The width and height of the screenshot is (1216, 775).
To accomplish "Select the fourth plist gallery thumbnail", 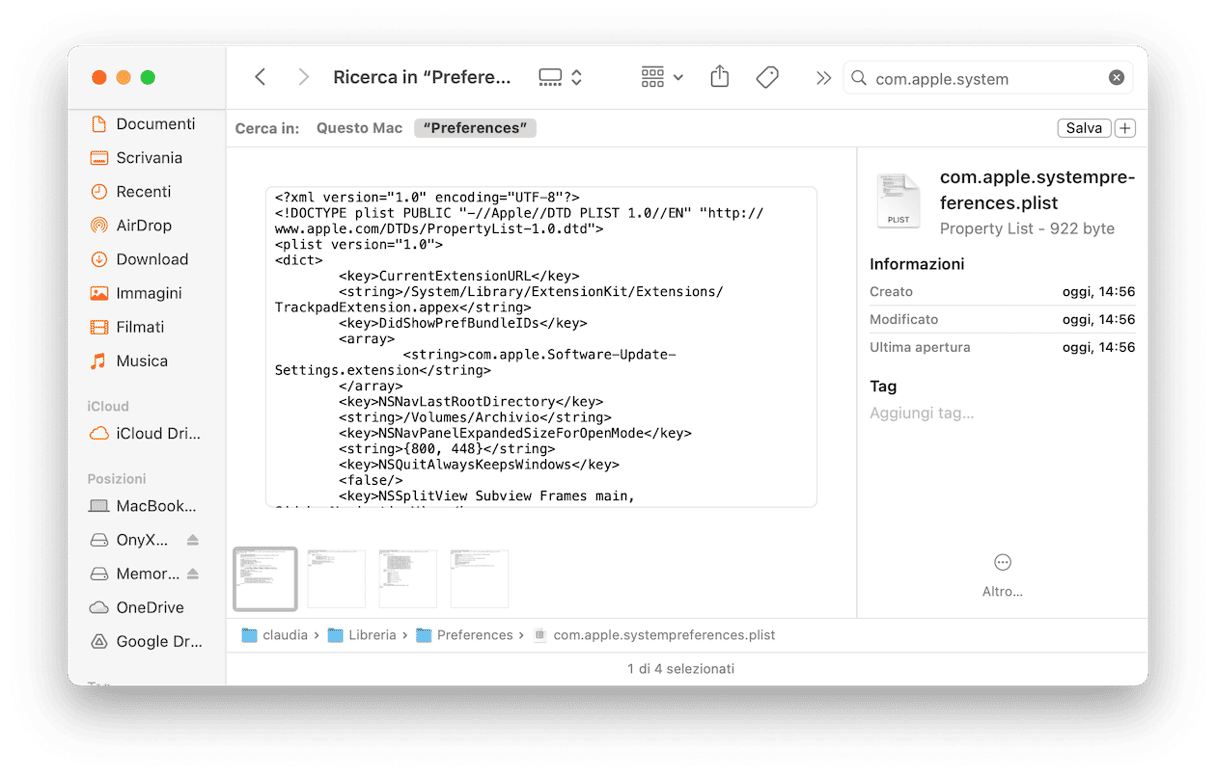I will pos(479,579).
